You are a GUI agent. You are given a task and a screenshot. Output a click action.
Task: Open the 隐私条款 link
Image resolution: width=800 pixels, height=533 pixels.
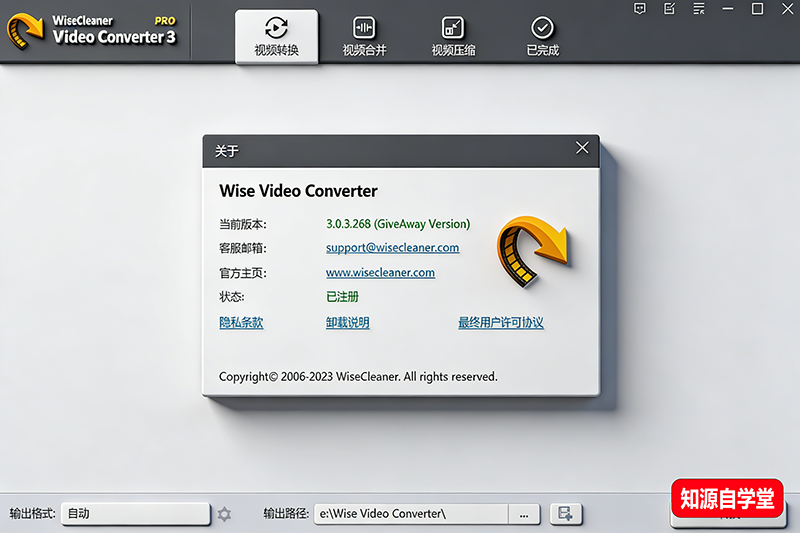[241, 323]
